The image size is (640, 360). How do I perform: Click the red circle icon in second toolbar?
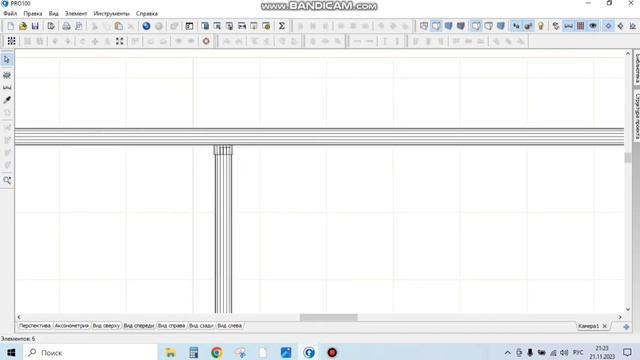[206, 41]
